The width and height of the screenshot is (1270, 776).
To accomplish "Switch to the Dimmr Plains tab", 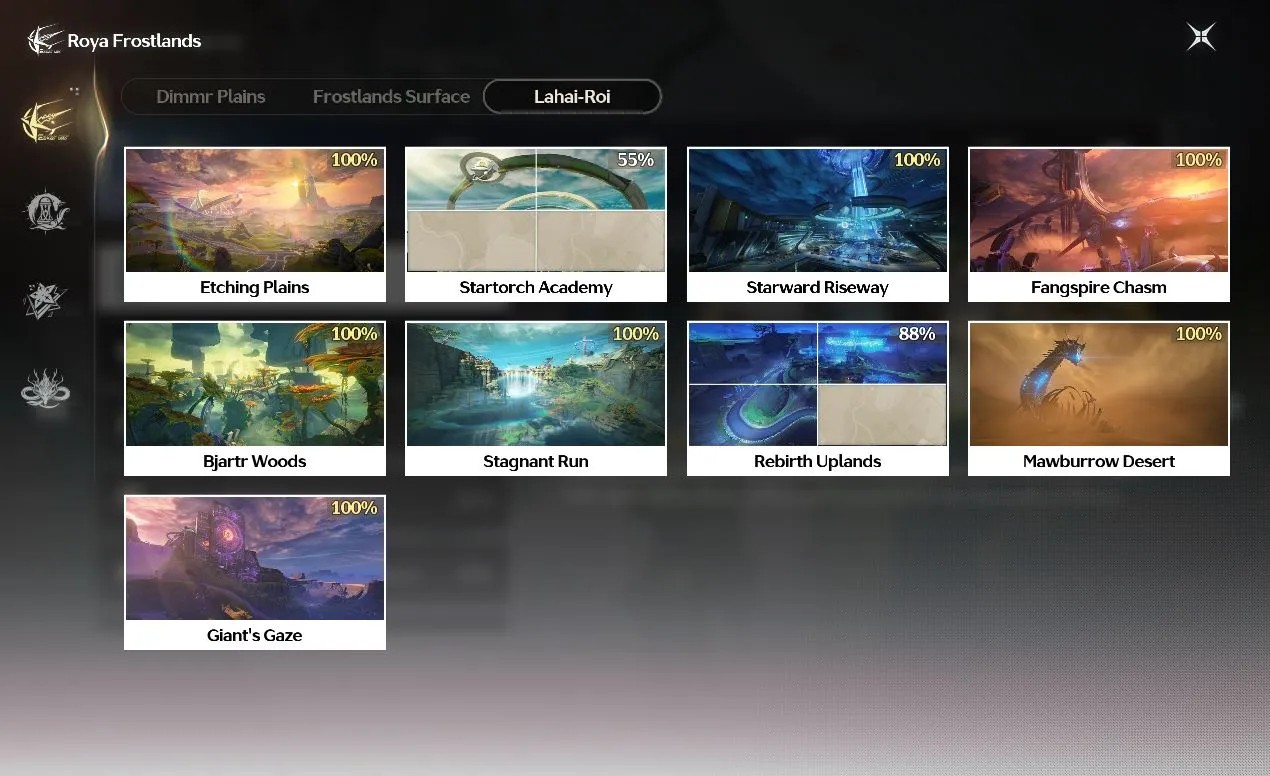I will [211, 97].
